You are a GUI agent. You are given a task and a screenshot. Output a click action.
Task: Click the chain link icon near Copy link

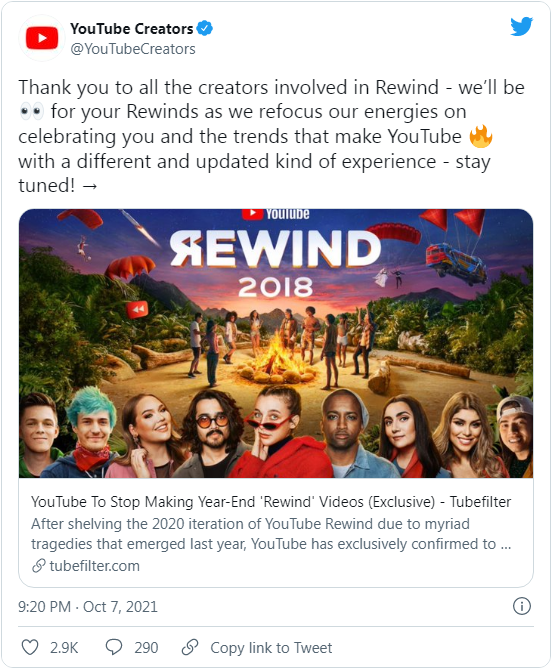(190, 647)
